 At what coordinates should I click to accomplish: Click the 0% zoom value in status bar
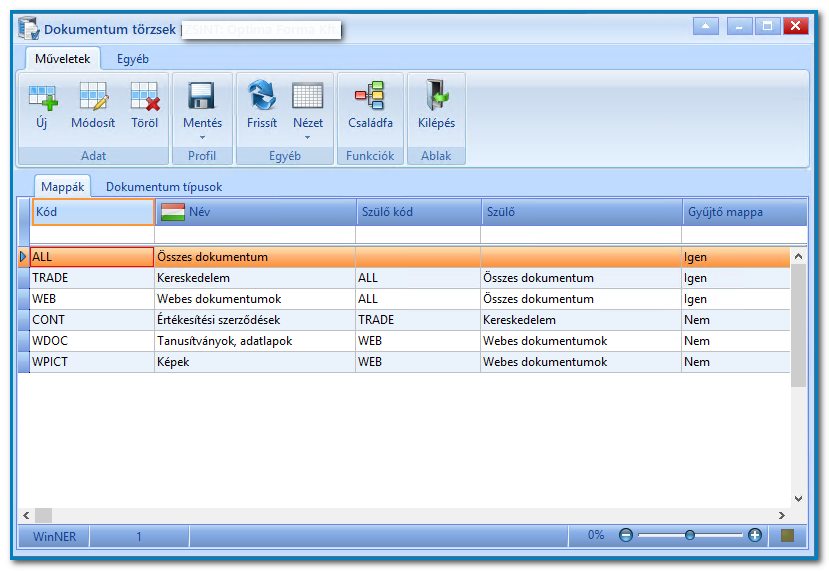(596, 535)
